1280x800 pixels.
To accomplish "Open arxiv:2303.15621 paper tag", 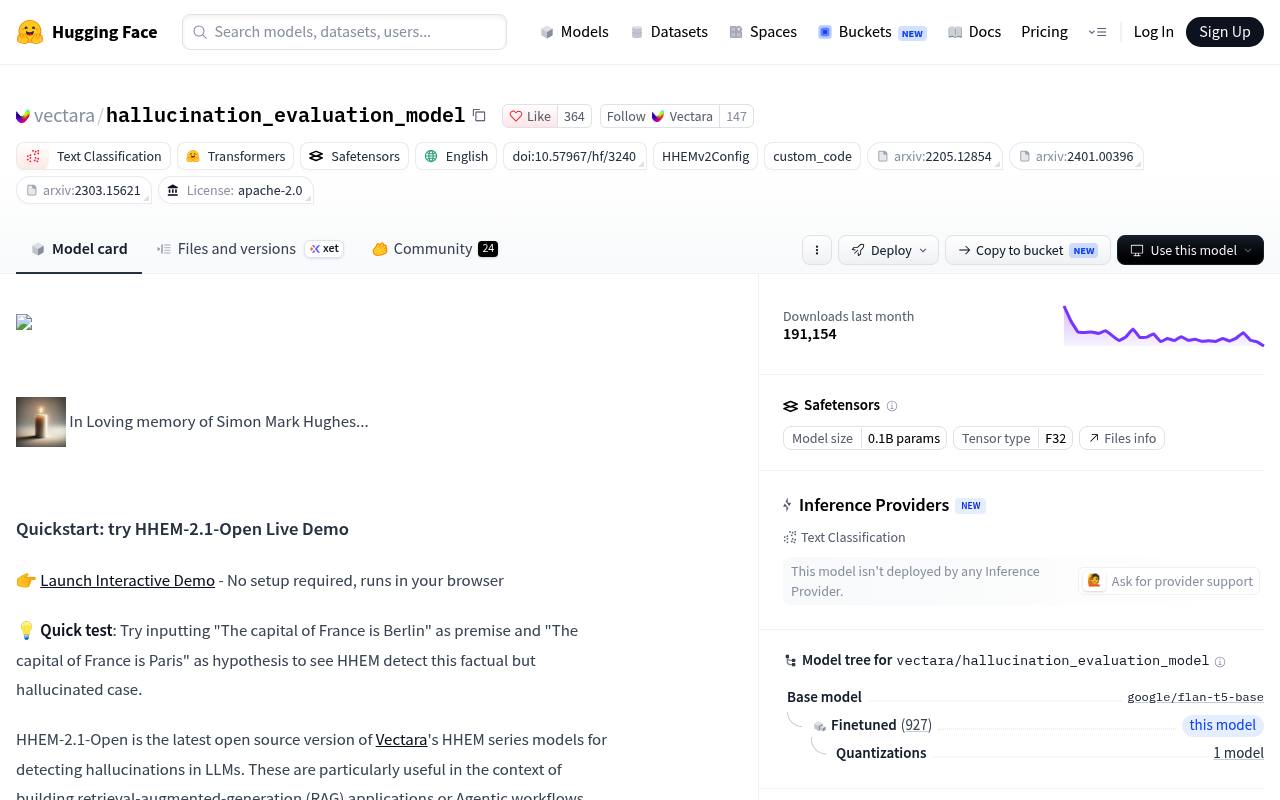I will pos(83,190).
